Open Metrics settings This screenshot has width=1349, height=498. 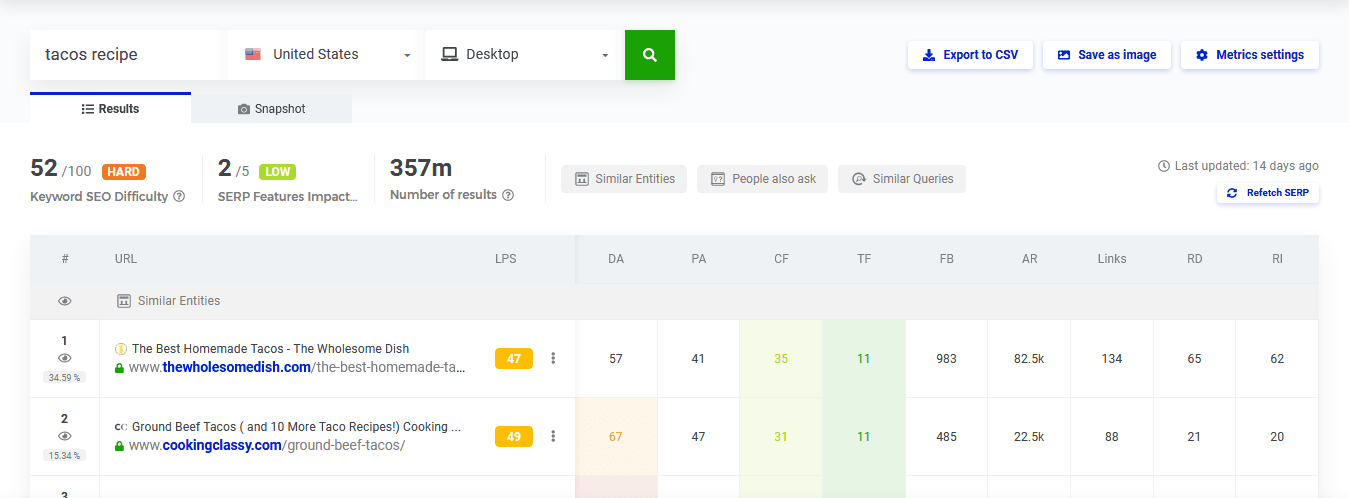pyautogui.click(x=1250, y=55)
